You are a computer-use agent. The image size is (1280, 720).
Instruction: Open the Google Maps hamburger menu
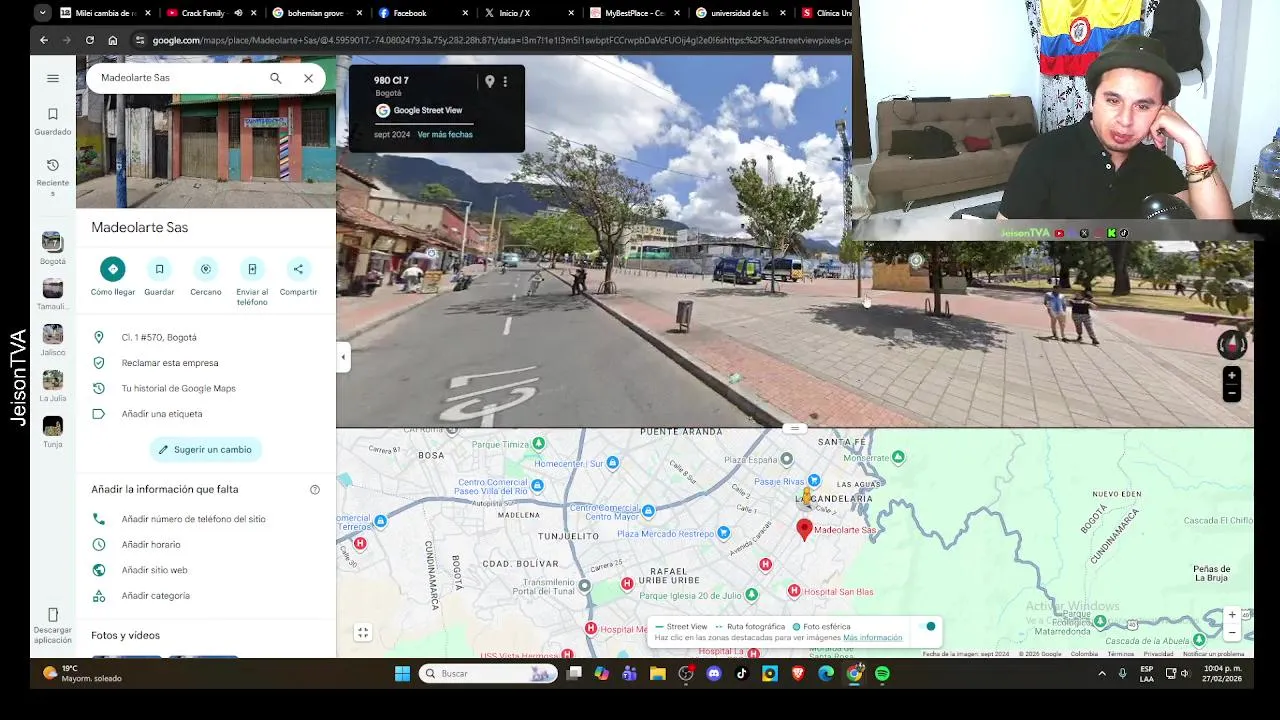pyautogui.click(x=53, y=78)
